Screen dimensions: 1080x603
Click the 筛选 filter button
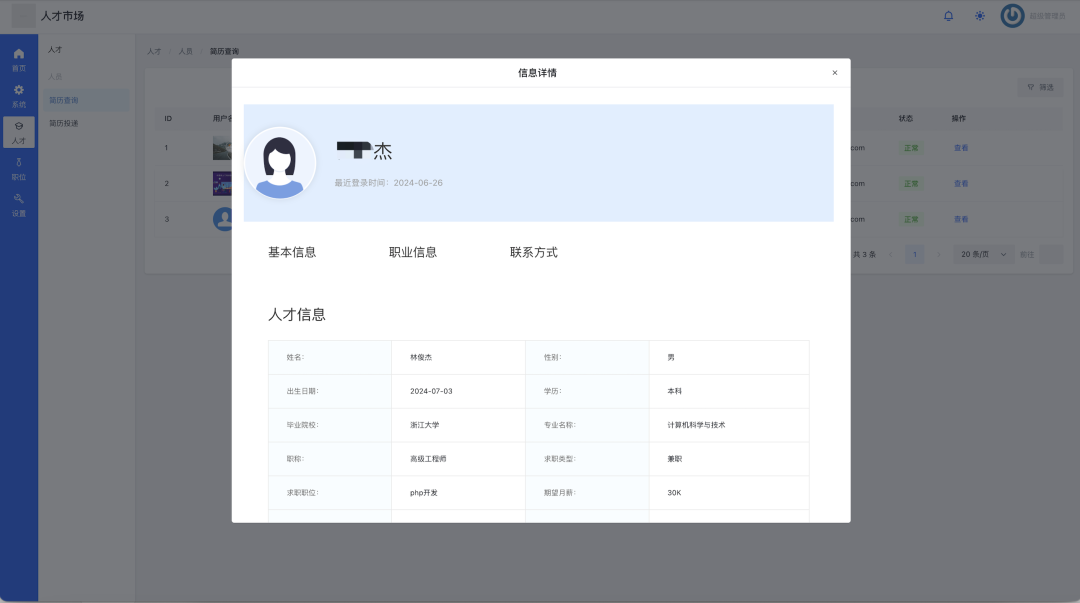(1040, 88)
